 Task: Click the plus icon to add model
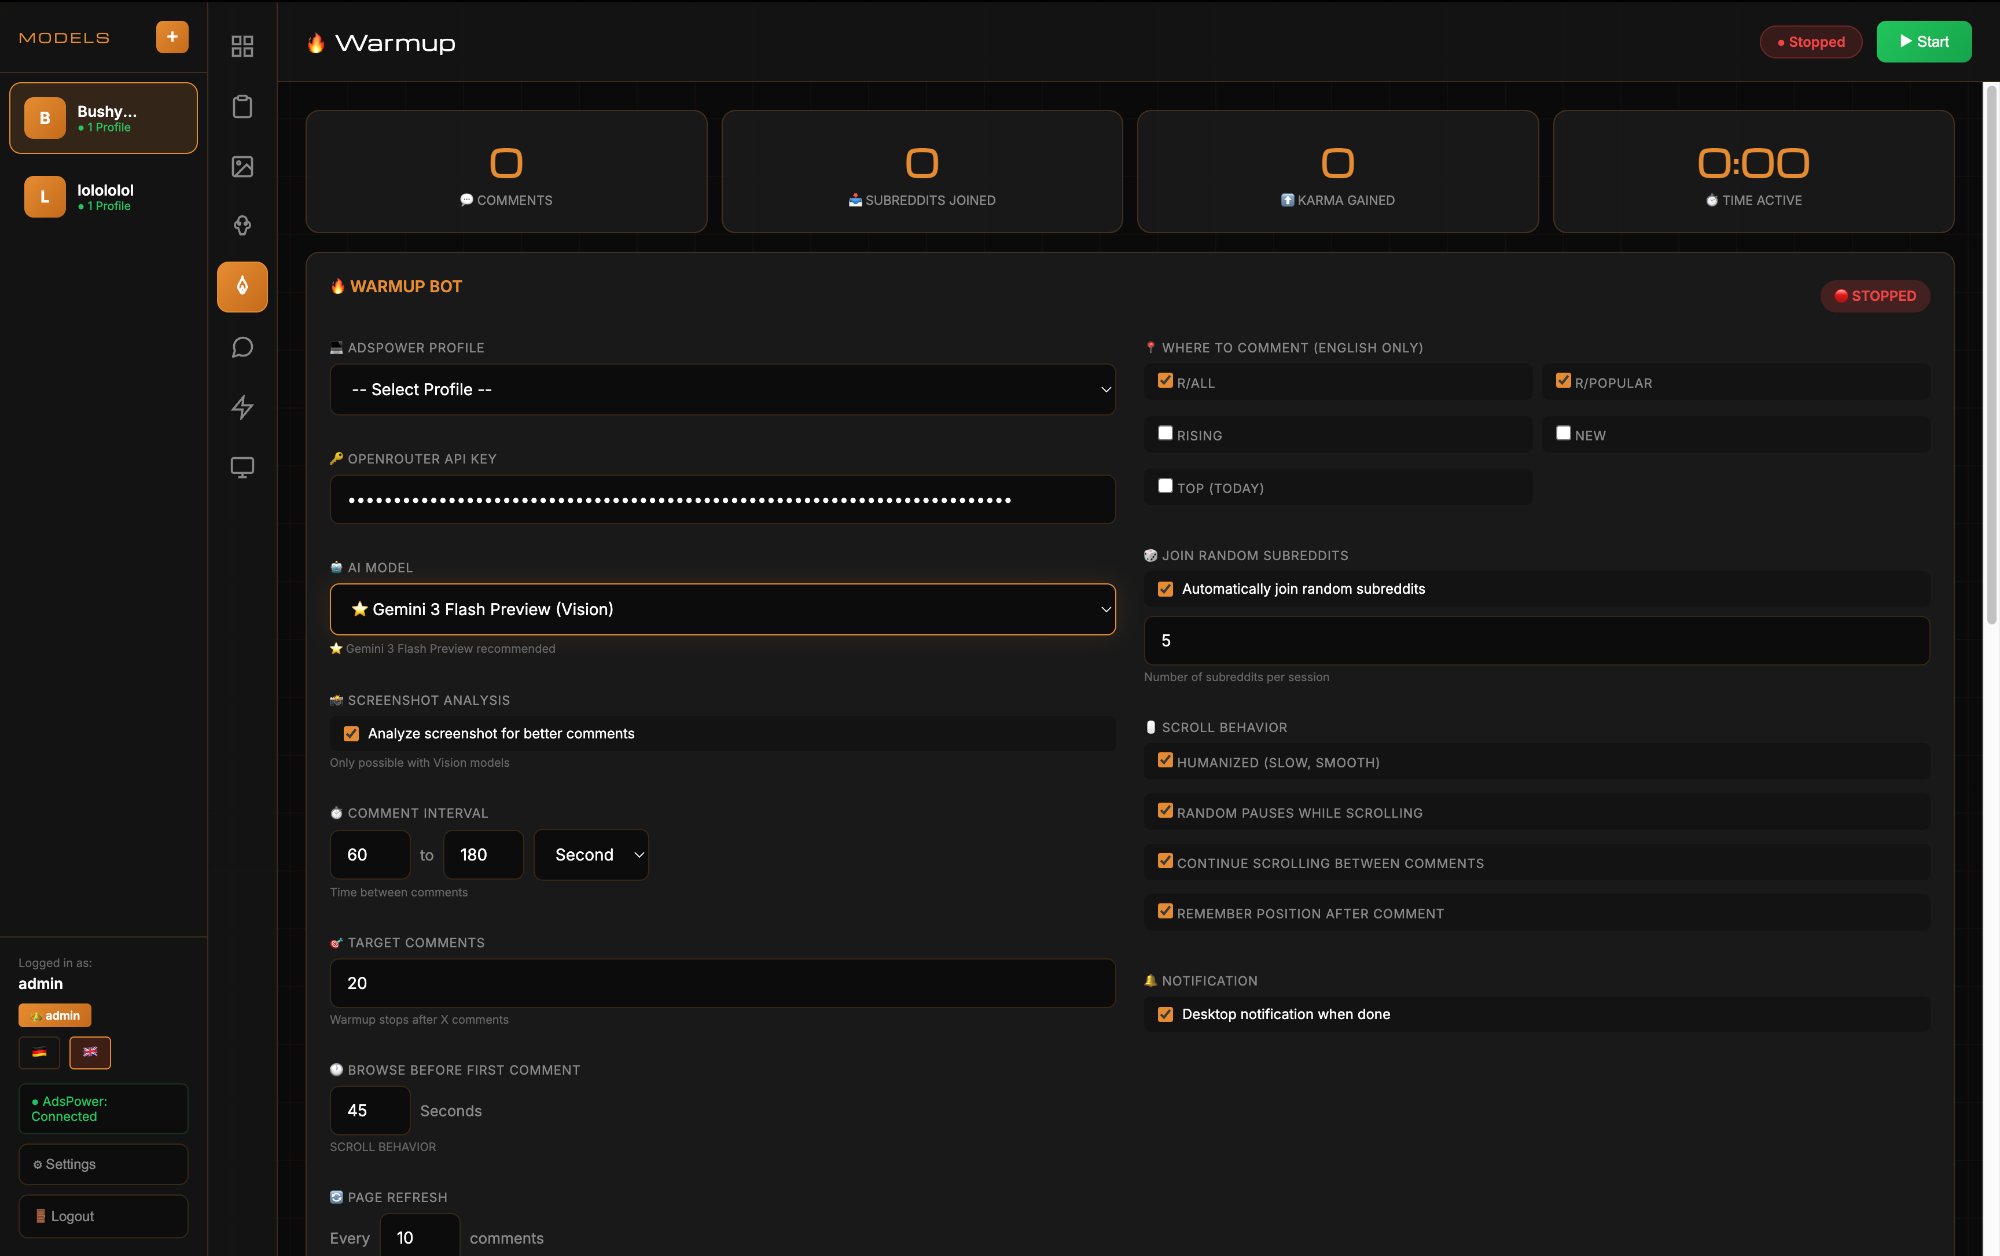point(172,37)
